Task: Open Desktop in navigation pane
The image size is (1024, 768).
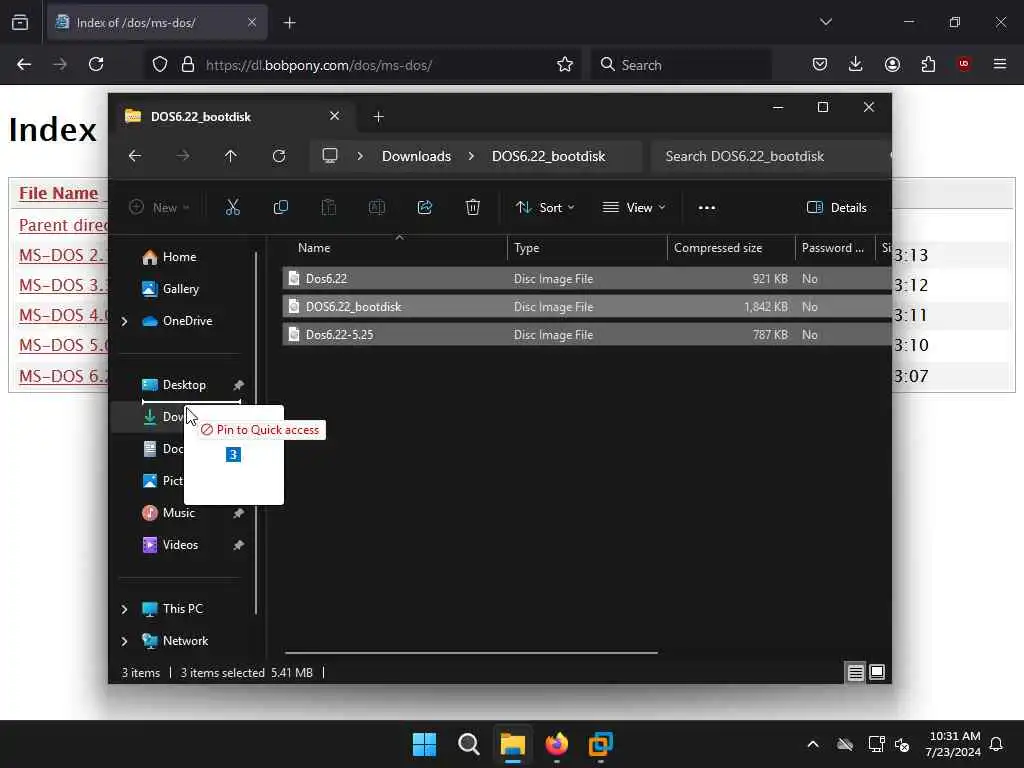Action: pyautogui.click(x=174, y=385)
